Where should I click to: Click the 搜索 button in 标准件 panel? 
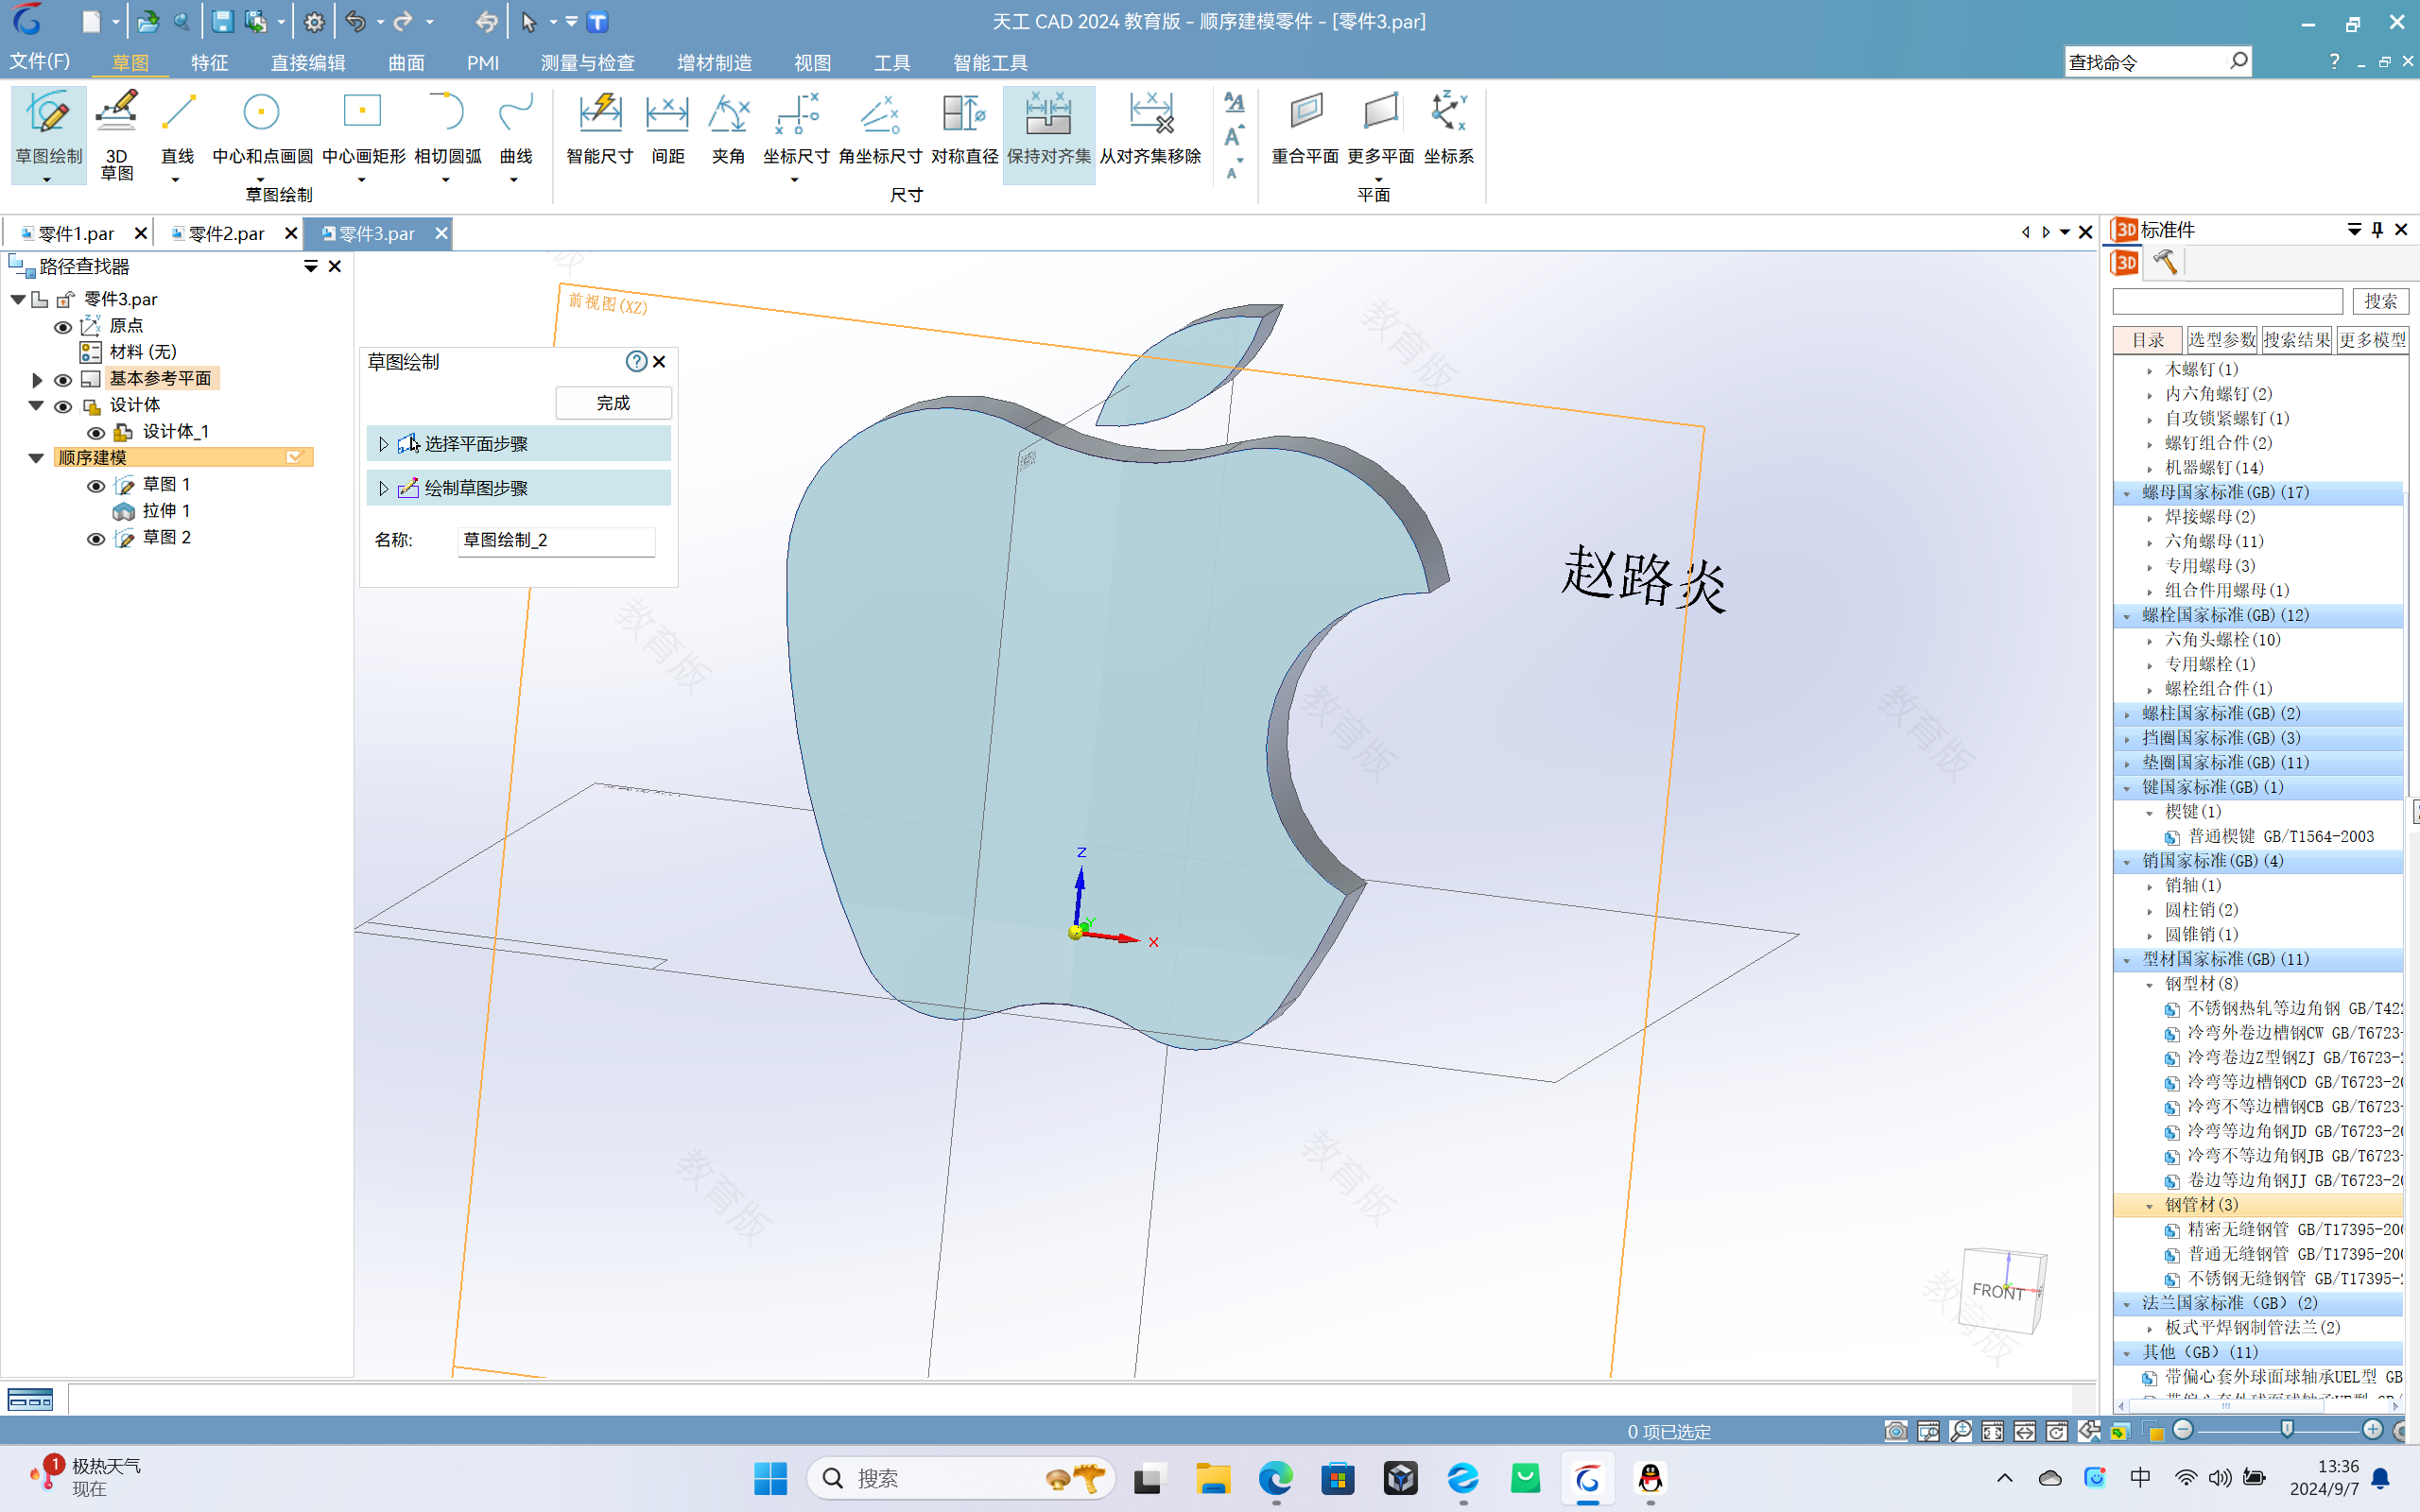click(2380, 301)
